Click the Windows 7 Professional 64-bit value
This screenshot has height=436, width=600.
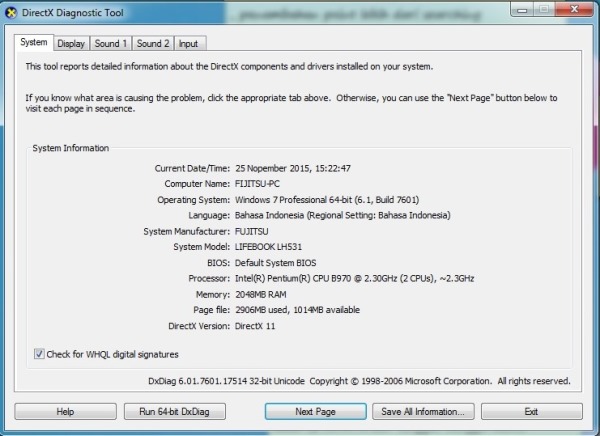(327, 200)
